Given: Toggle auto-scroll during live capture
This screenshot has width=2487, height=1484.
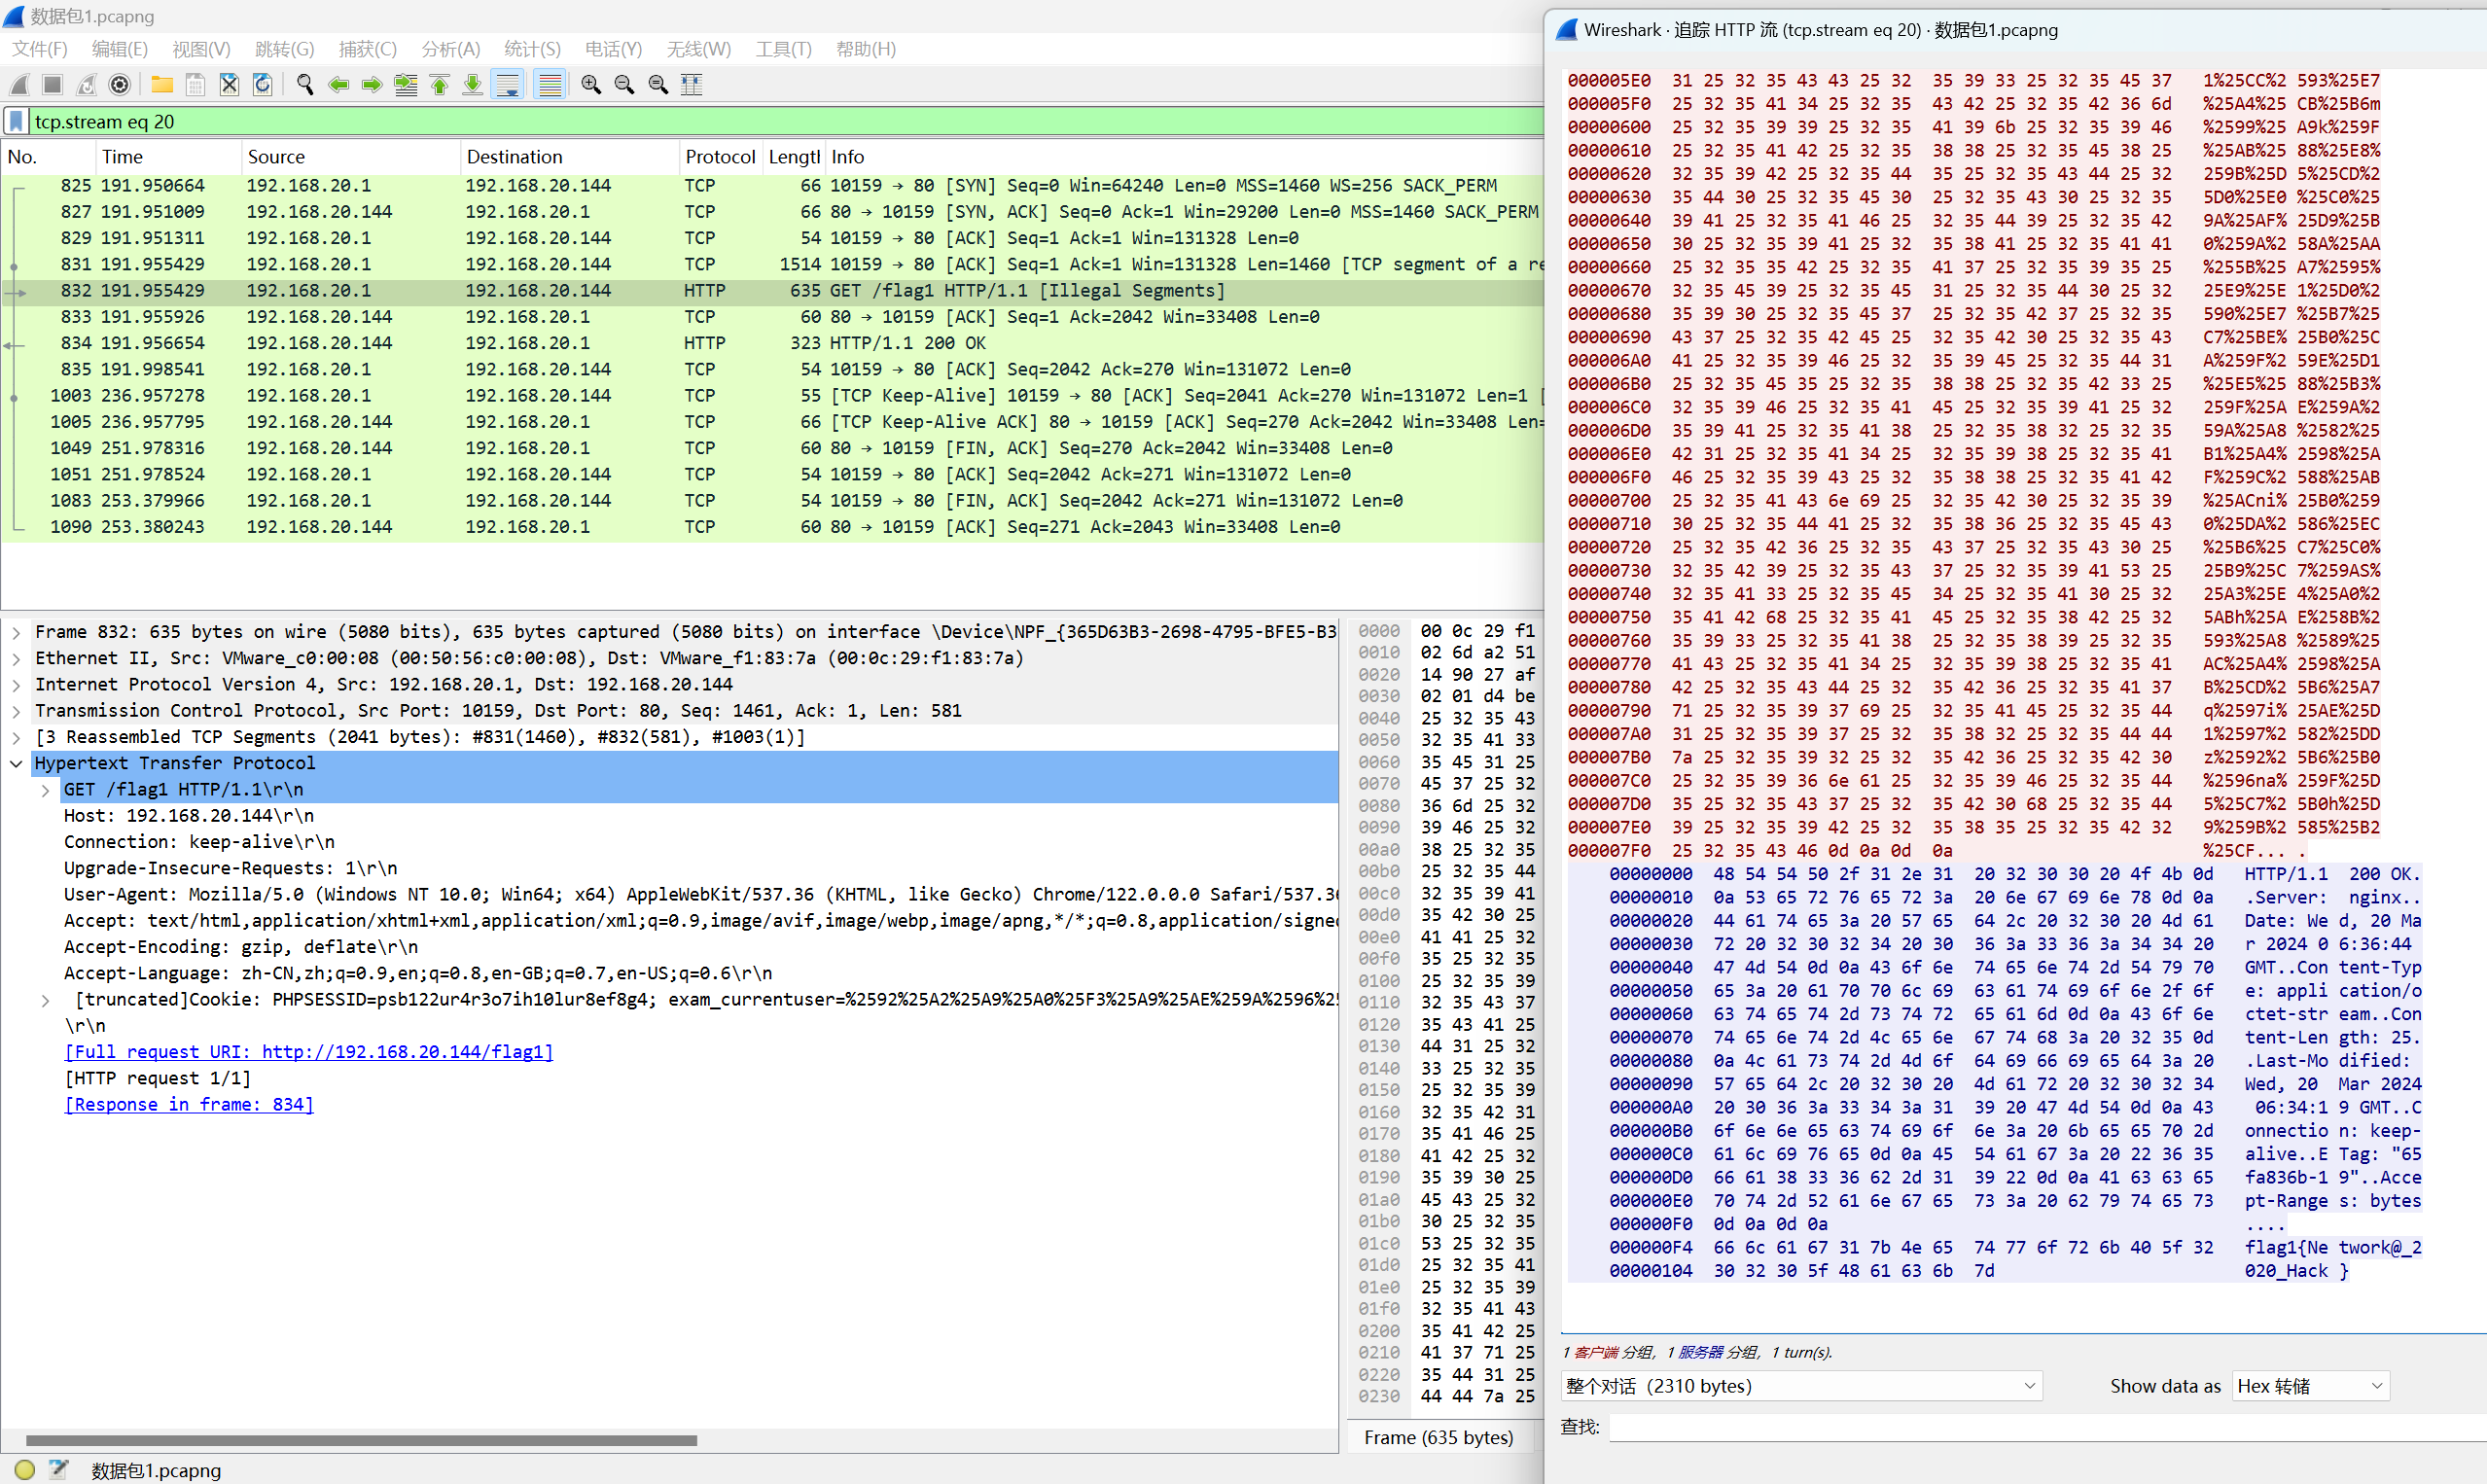Looking at the screenshot, I should (x=508, y=85).
